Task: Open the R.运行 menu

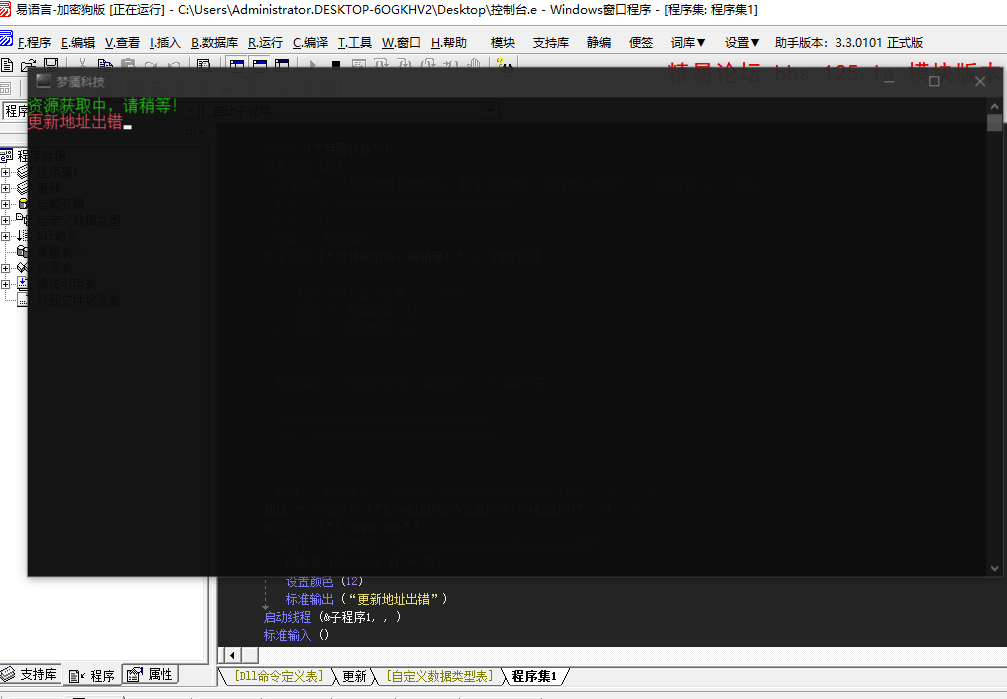Action: click(x=265, y=42)
